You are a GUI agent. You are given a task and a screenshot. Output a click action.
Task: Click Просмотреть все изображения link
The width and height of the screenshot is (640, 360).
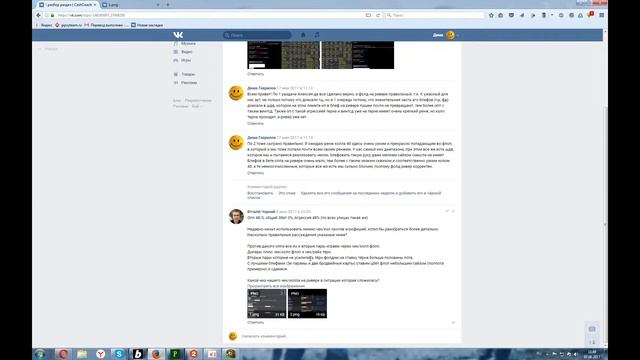coord(276,286)
